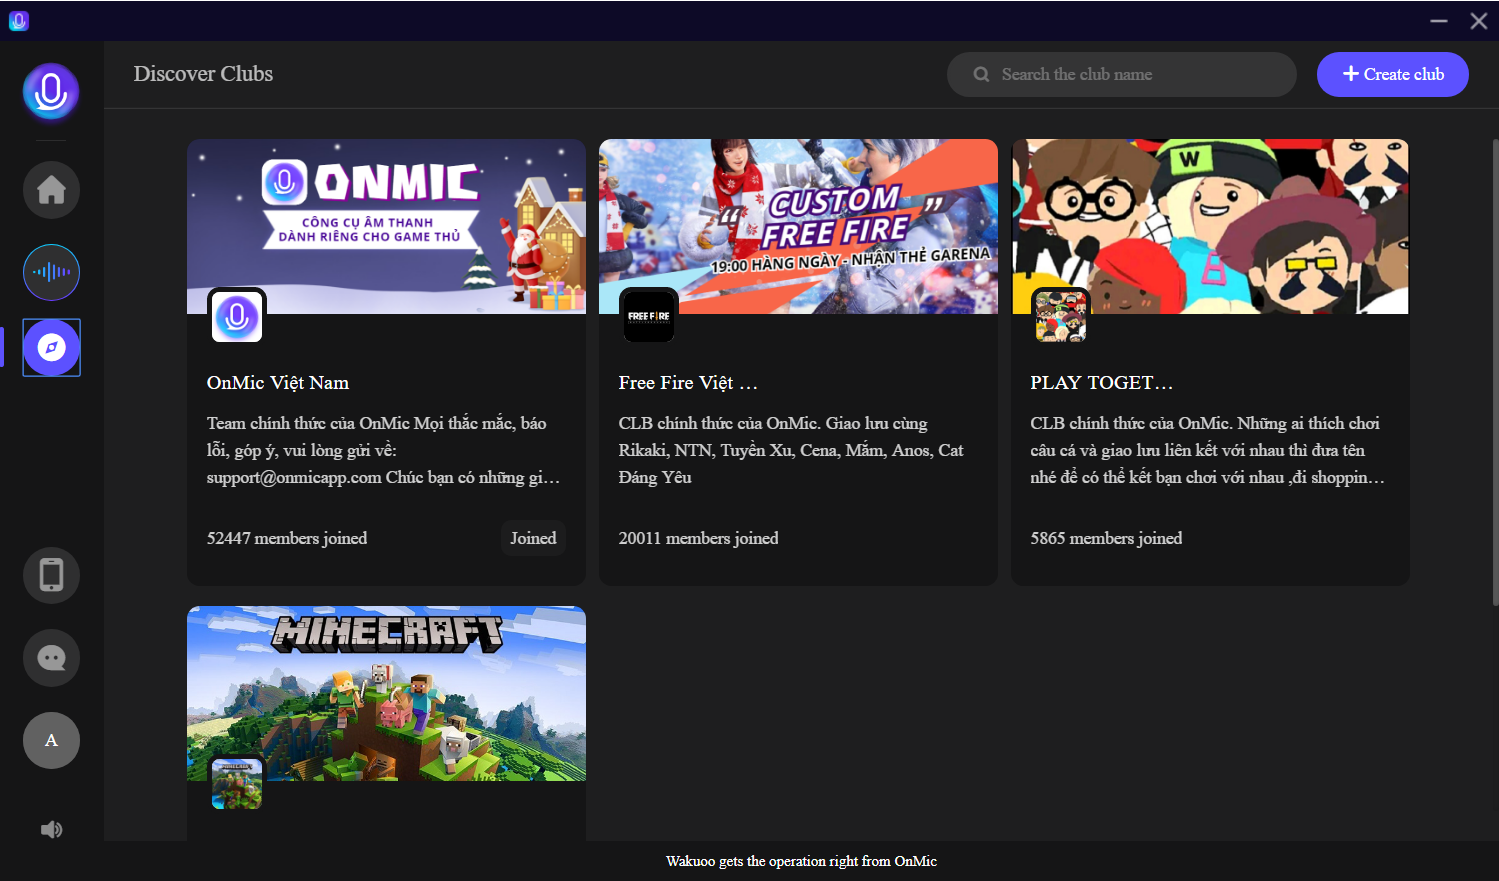Image resolution: width=1499 pixels, height=881 pixels.
Task: Click the OnMic app icon in title bar
Action: pyautogui.click(x=18, y=20)
